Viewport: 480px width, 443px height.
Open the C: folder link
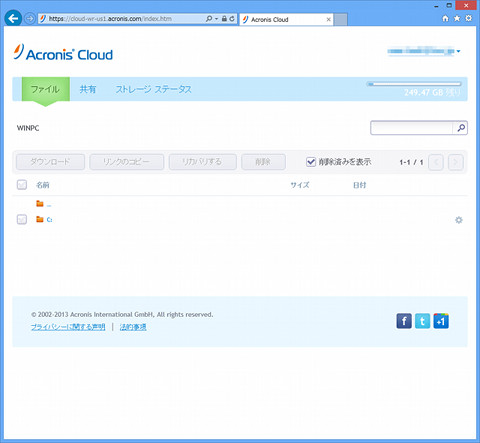pyautogui.click(x=49, y=220)
